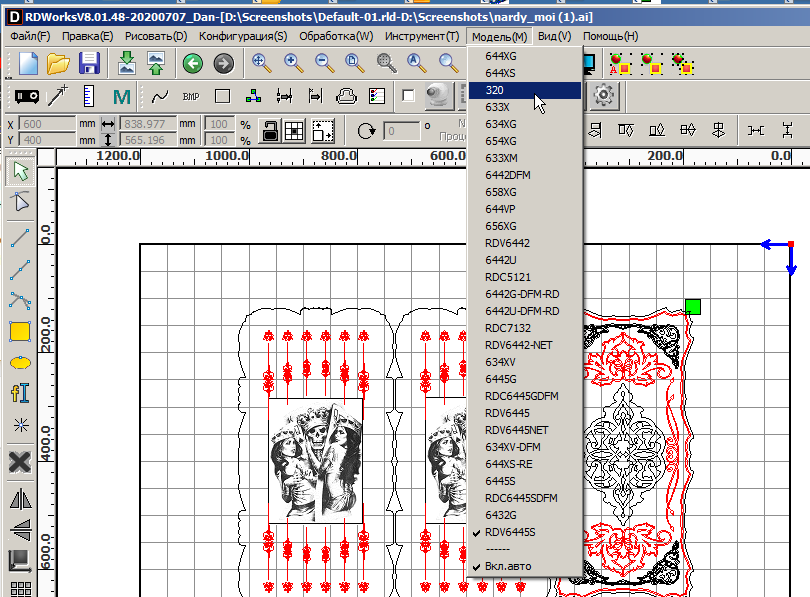Click the rotation angle input field
Screen dimensions: 810x597
(402, 131)
